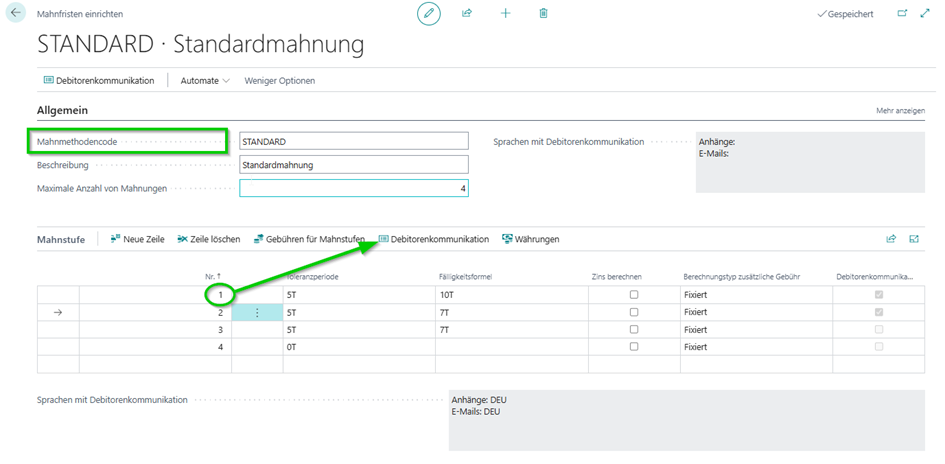The width and height of the screenshot is (945, 464).
Task: Open page in new window icon
Action: 902,14
